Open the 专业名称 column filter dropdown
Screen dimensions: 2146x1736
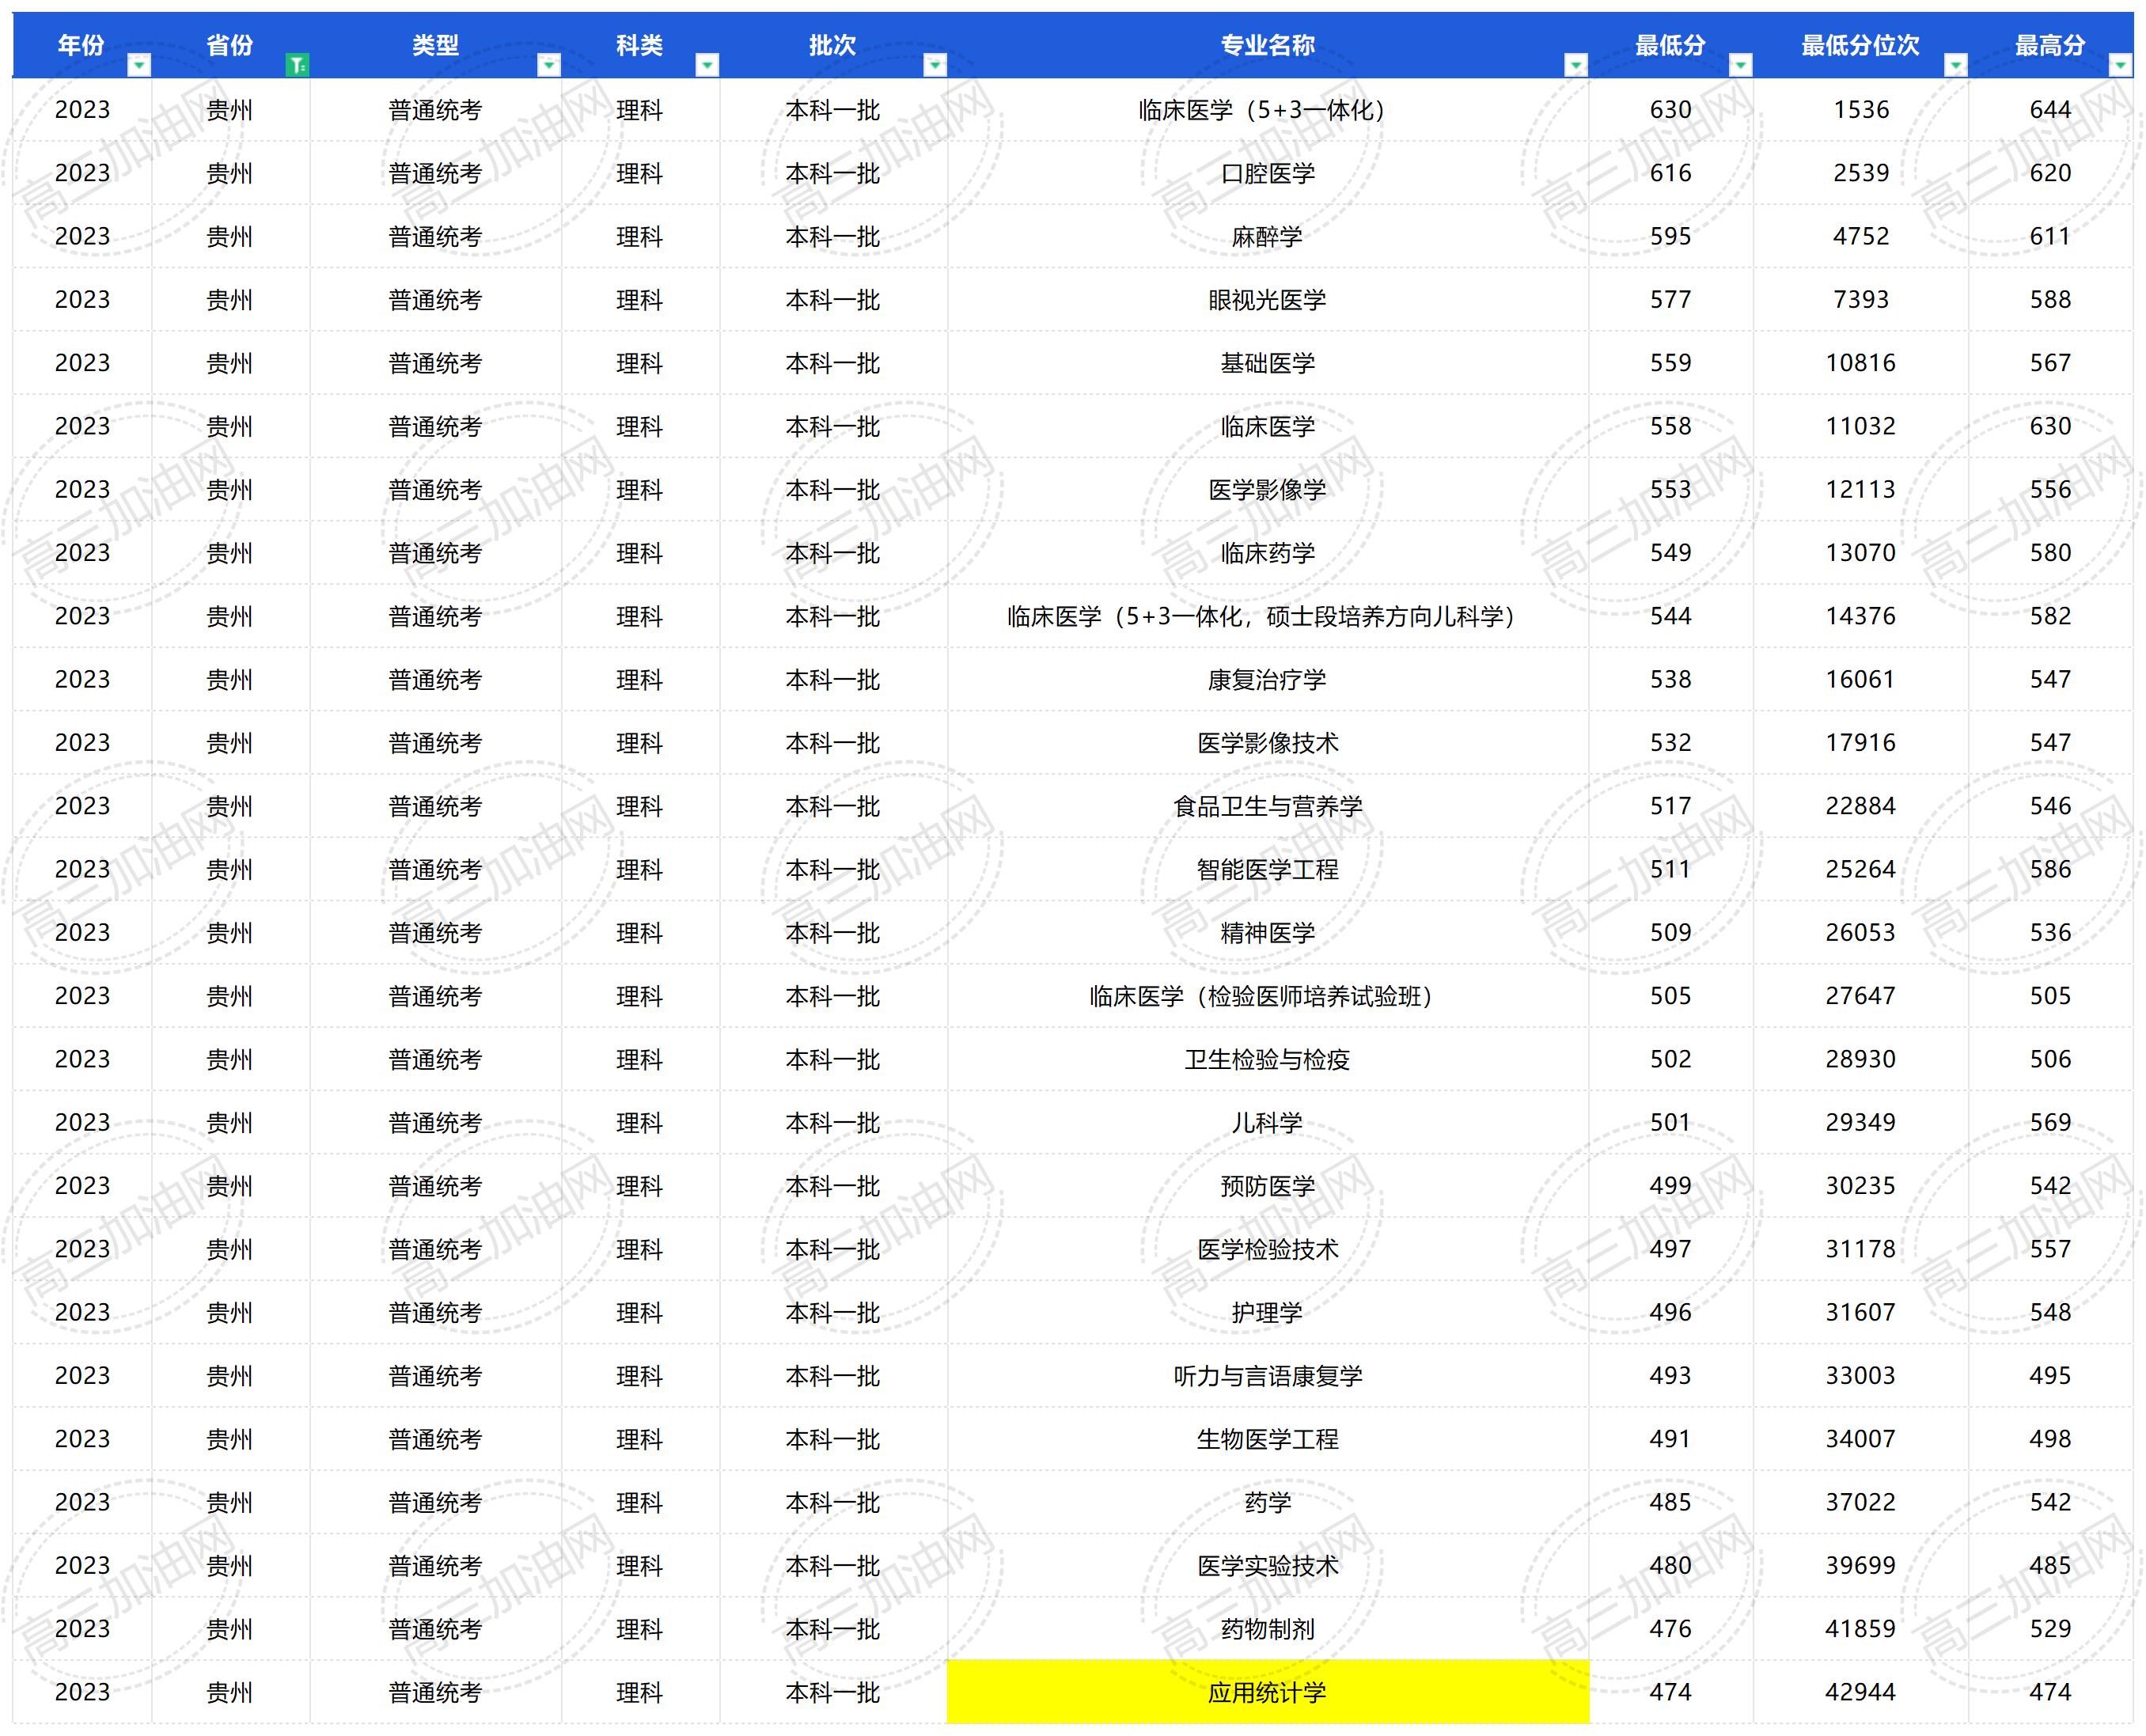tap(1576, 65)
